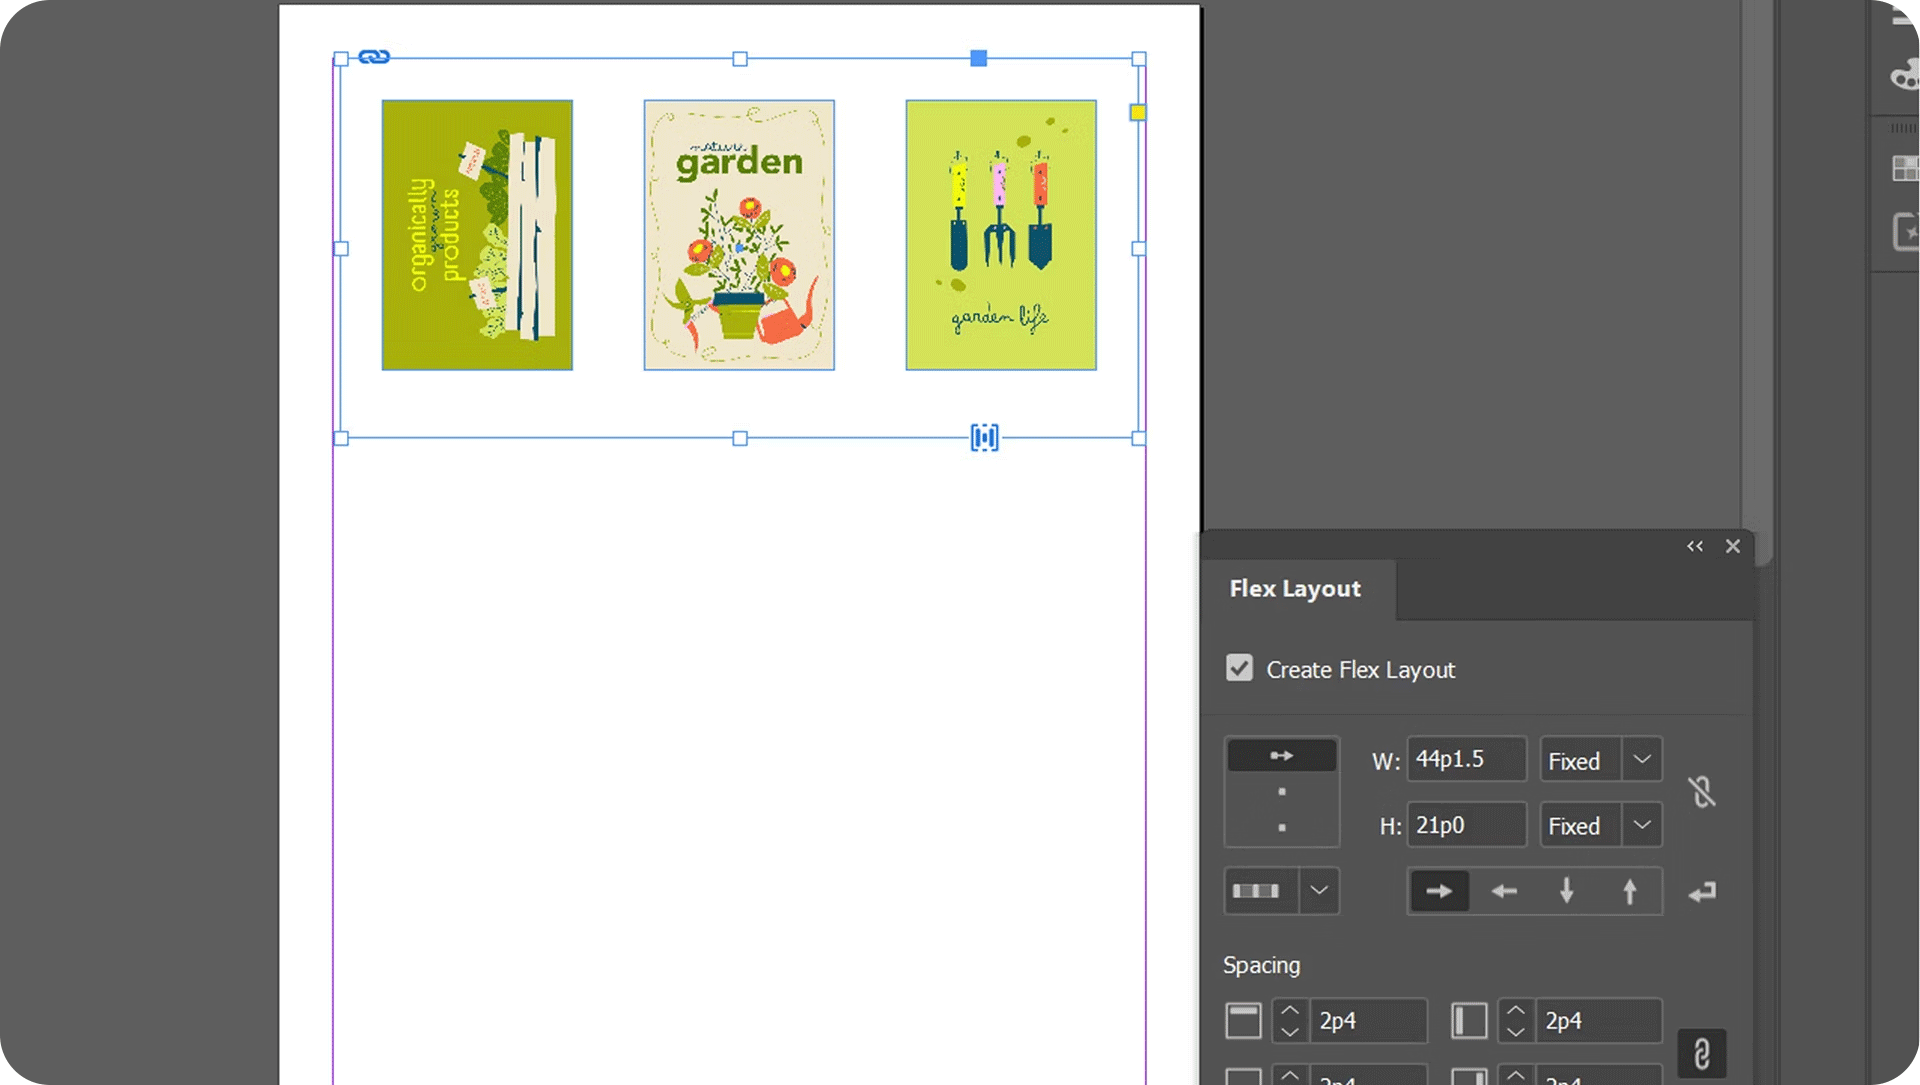The width and height of the screenshot is (1920, 1085).
Task: Open the pages panel icon in the sidebar
Action: pos(1903,168)
